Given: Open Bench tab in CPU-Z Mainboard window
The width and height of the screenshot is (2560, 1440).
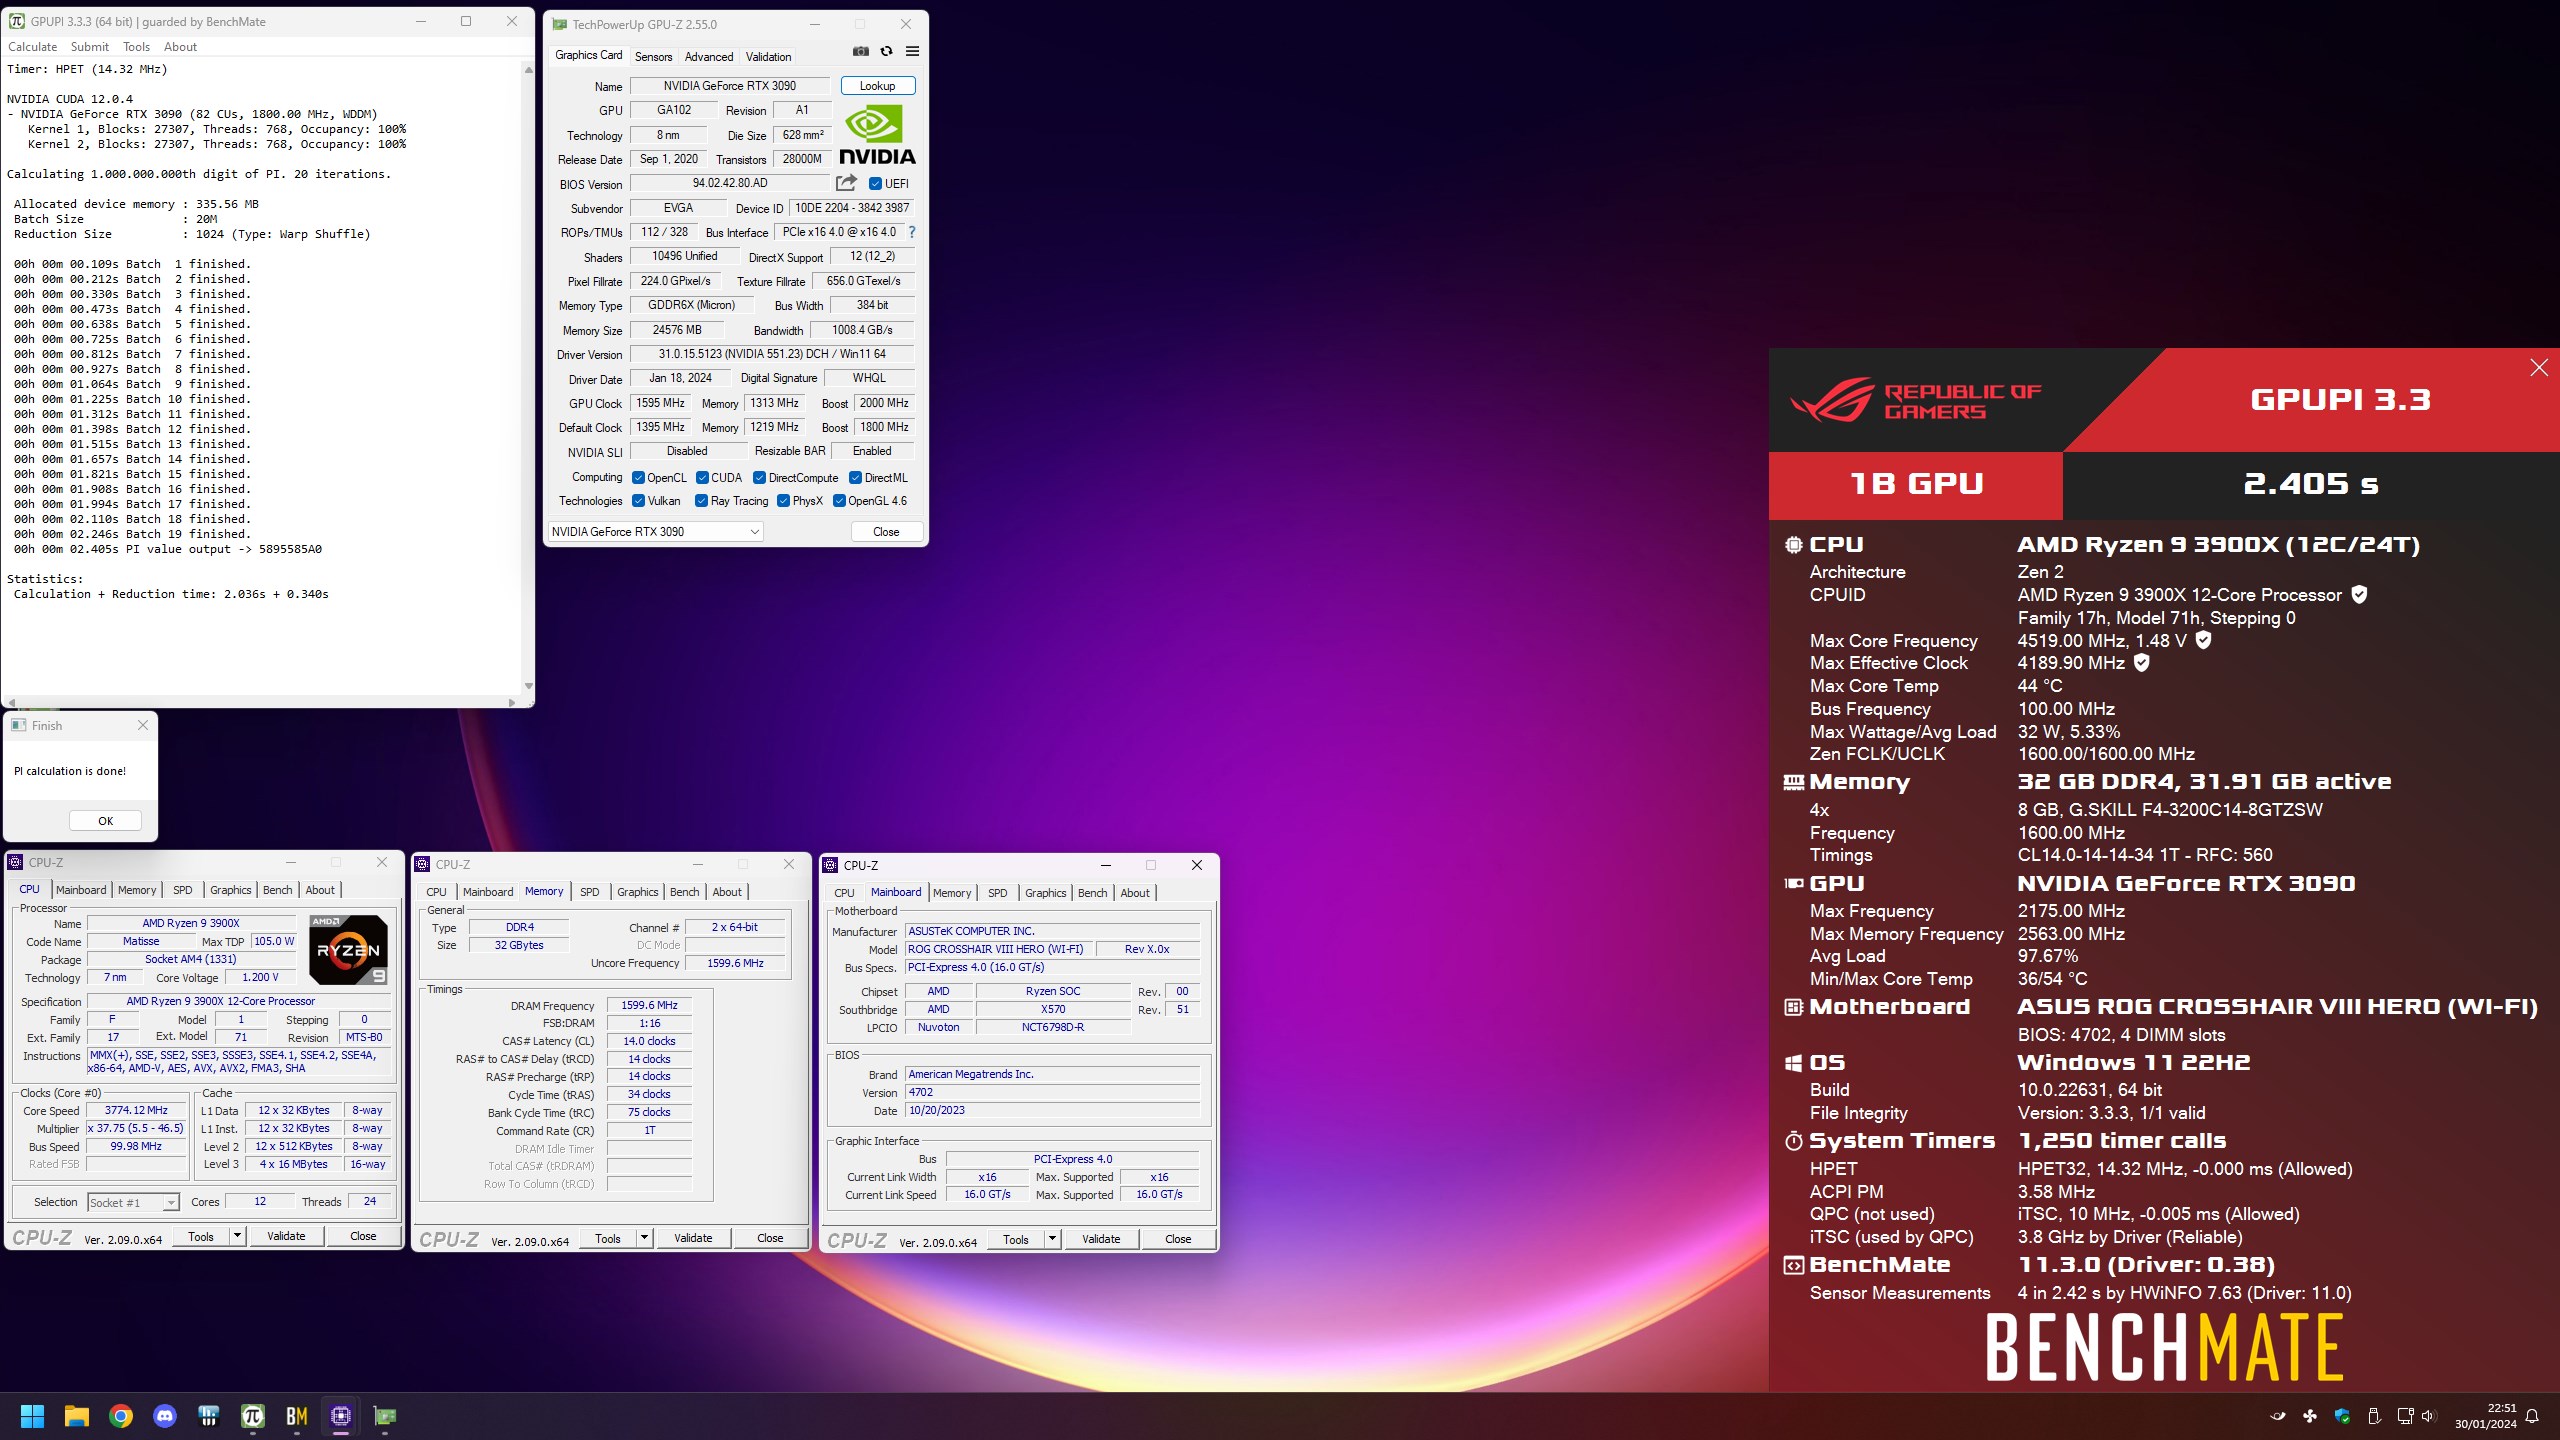Looking at the screenshot, I should (x=1092, y=893).
